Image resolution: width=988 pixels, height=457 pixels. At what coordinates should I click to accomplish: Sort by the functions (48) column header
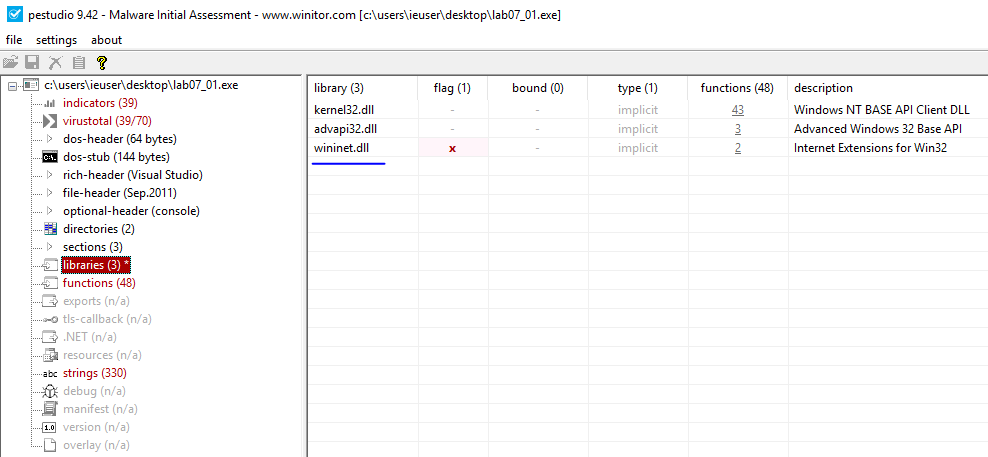(737, 88)
